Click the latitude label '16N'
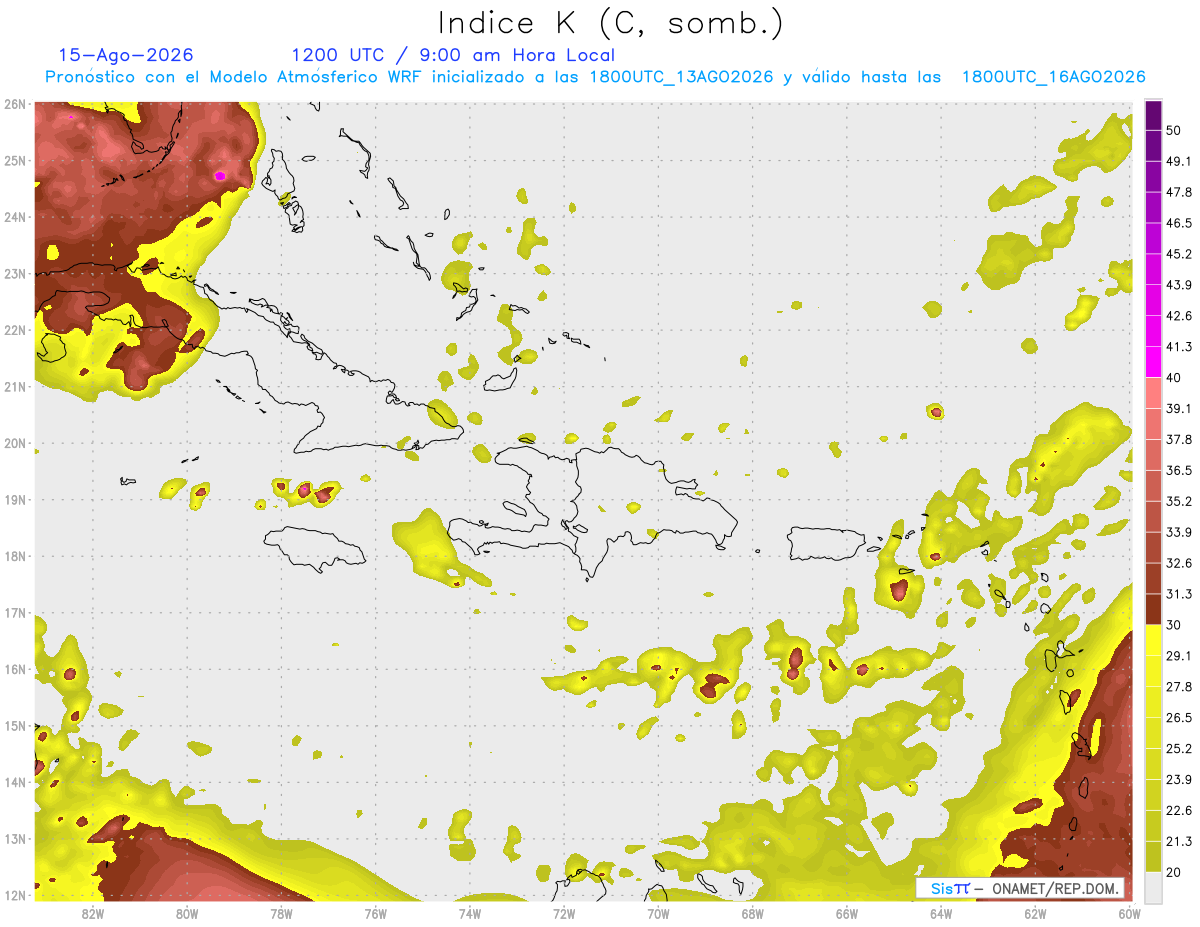Viewport: 1200px width, 927px height. coord(14,669)
